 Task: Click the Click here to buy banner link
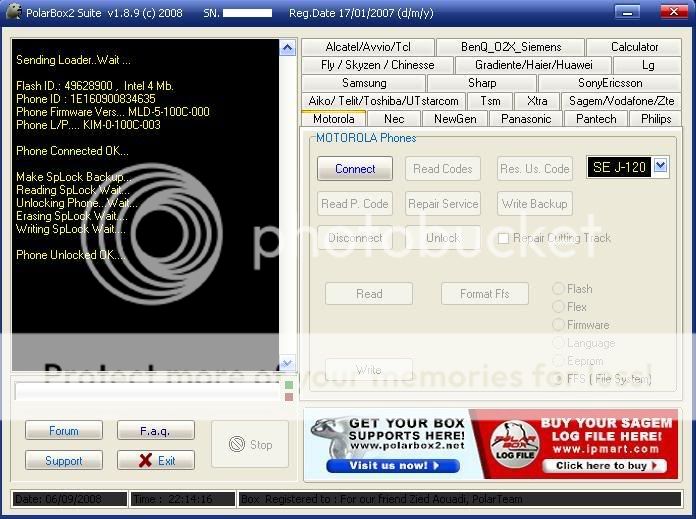605,466
